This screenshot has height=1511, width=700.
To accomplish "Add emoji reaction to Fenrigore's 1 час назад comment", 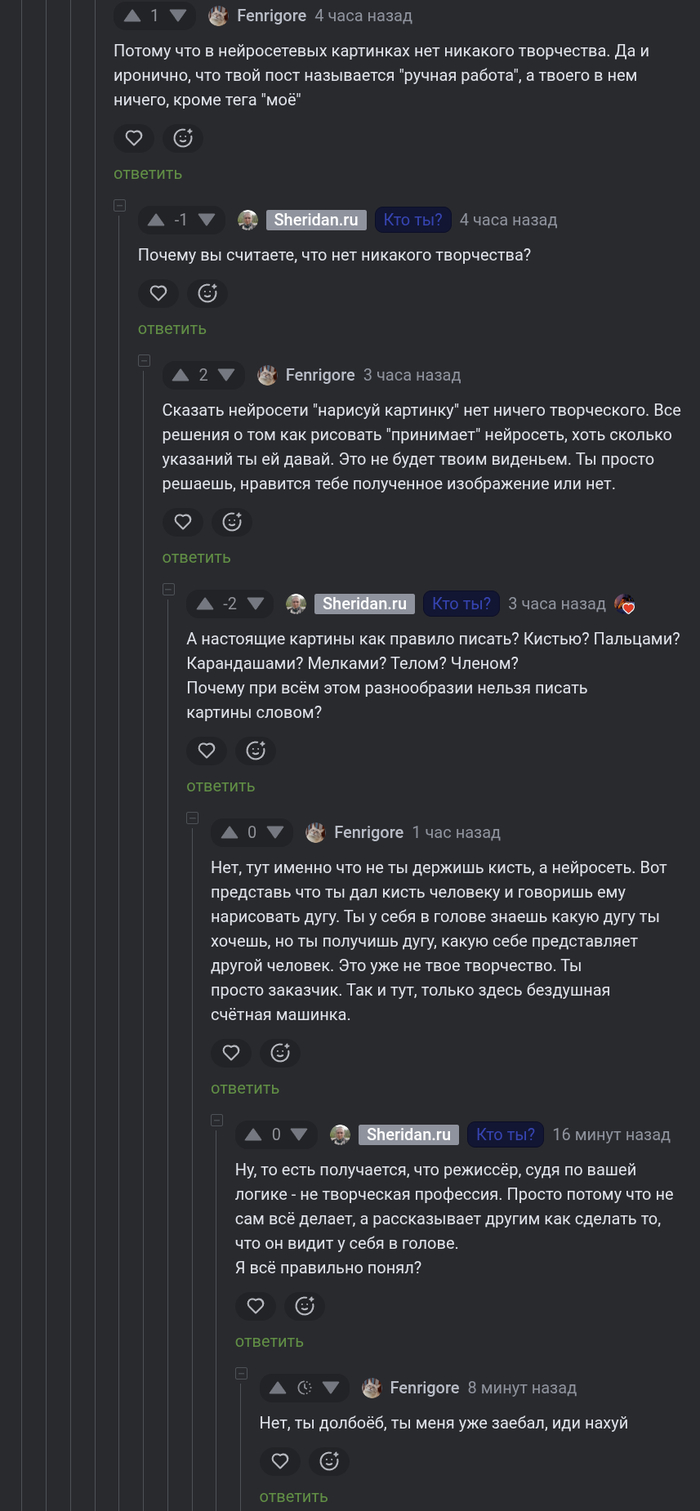I will pos(280,1053).
